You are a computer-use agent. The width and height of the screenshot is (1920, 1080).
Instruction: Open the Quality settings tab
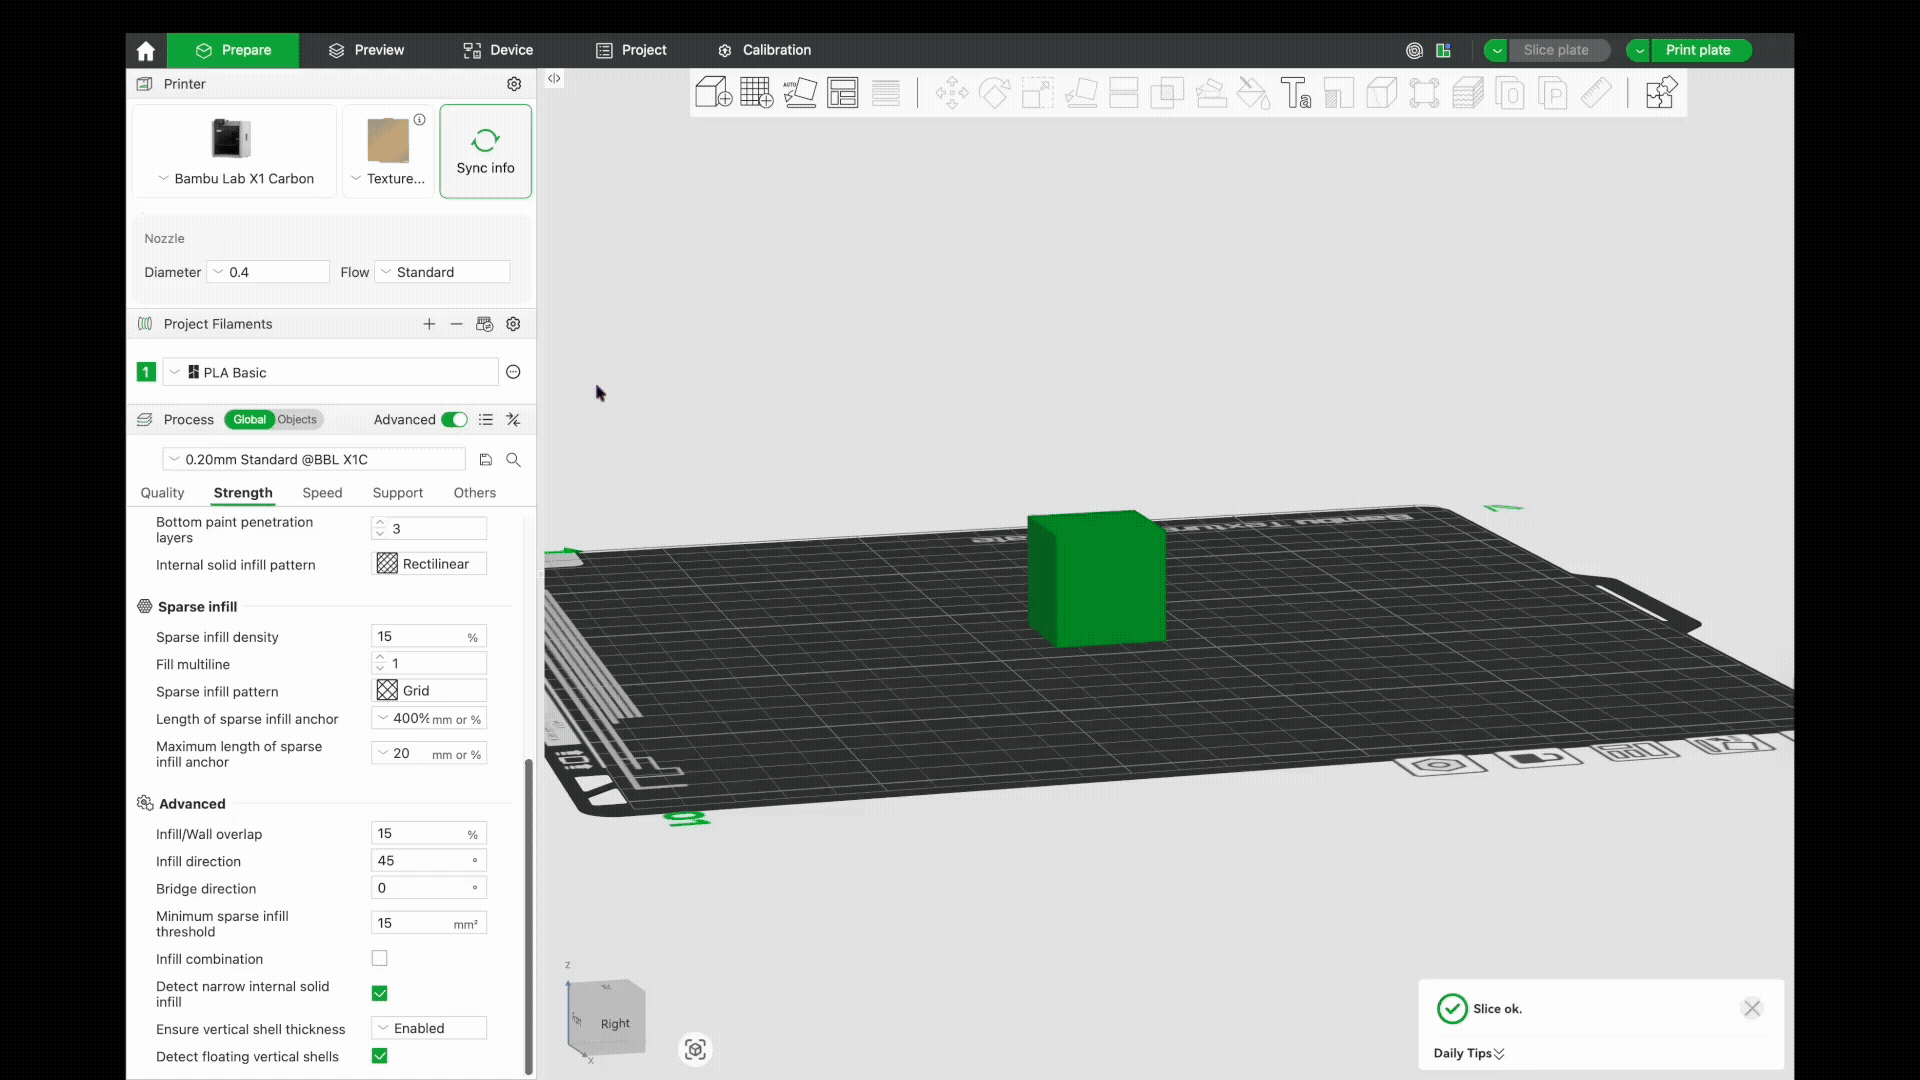click(161, 493)
